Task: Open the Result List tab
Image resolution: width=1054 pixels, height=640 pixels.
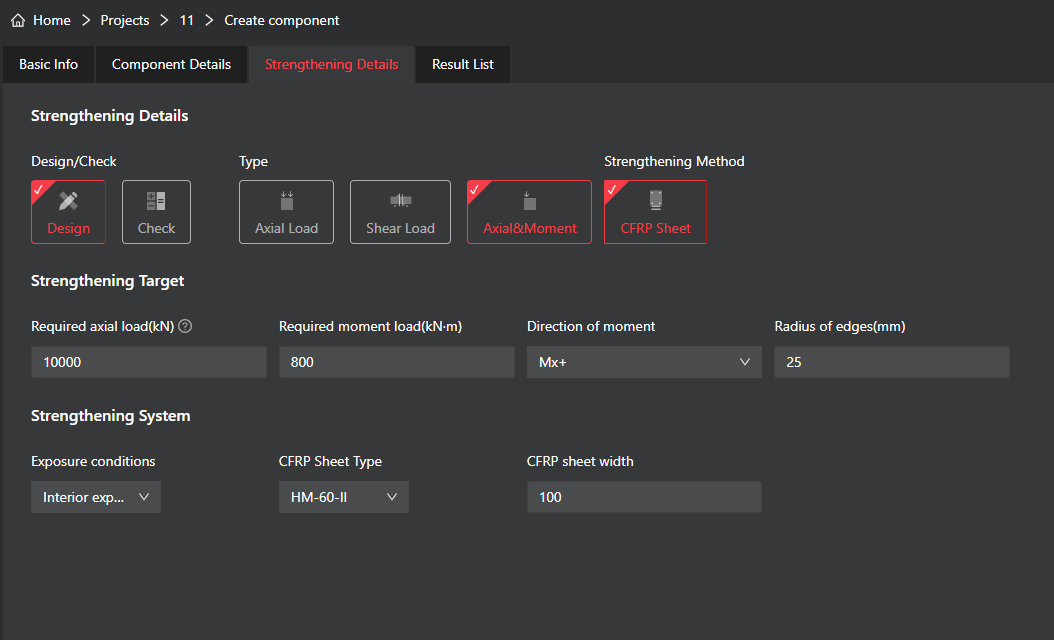Action: tap(462, 64)
